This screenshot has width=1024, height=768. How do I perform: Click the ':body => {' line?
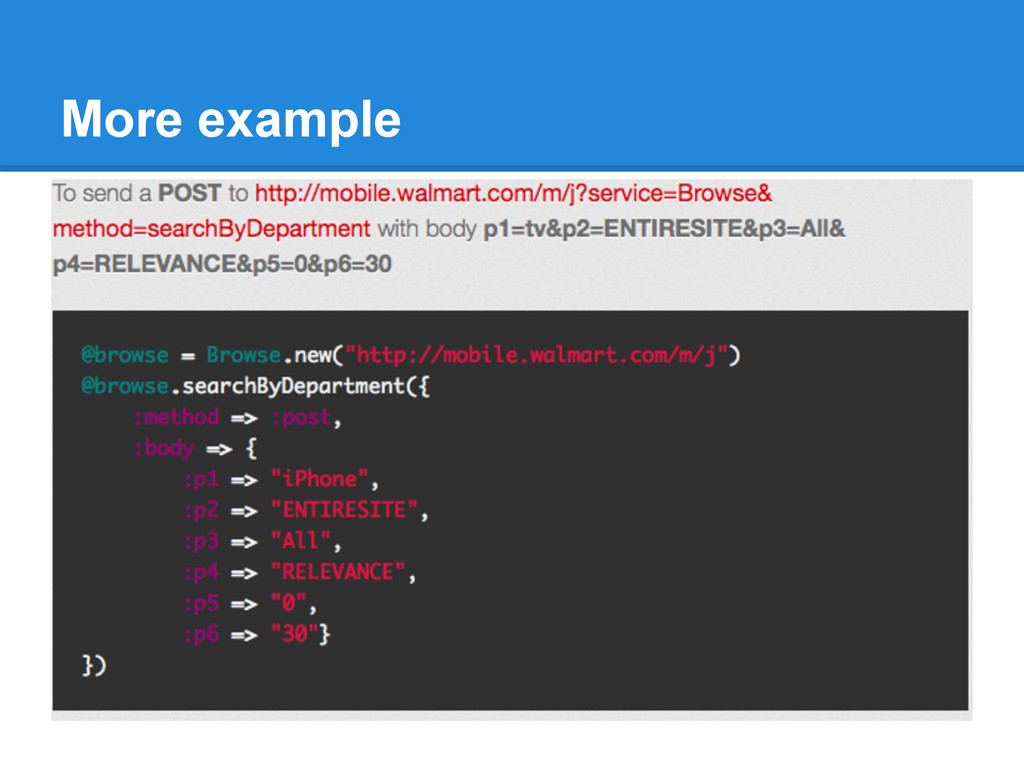click(x=195, y=449)
